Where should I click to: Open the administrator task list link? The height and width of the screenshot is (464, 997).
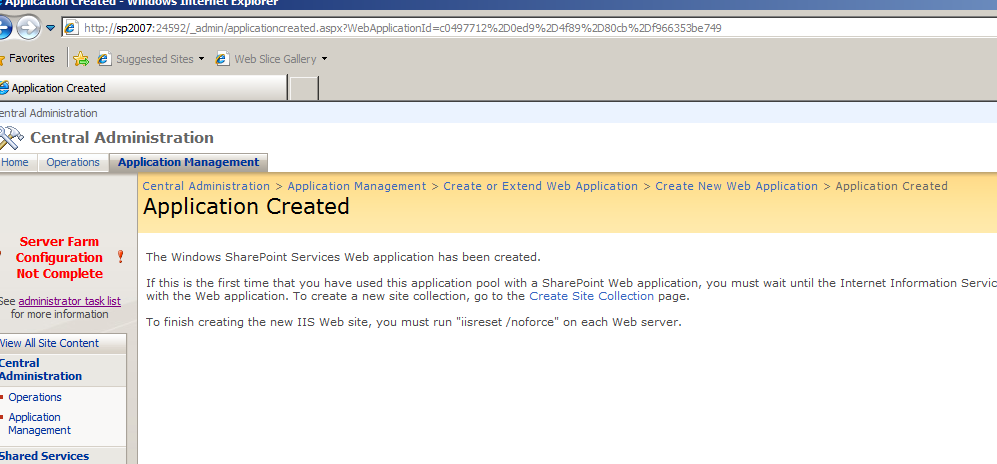(x=69, y=301)
